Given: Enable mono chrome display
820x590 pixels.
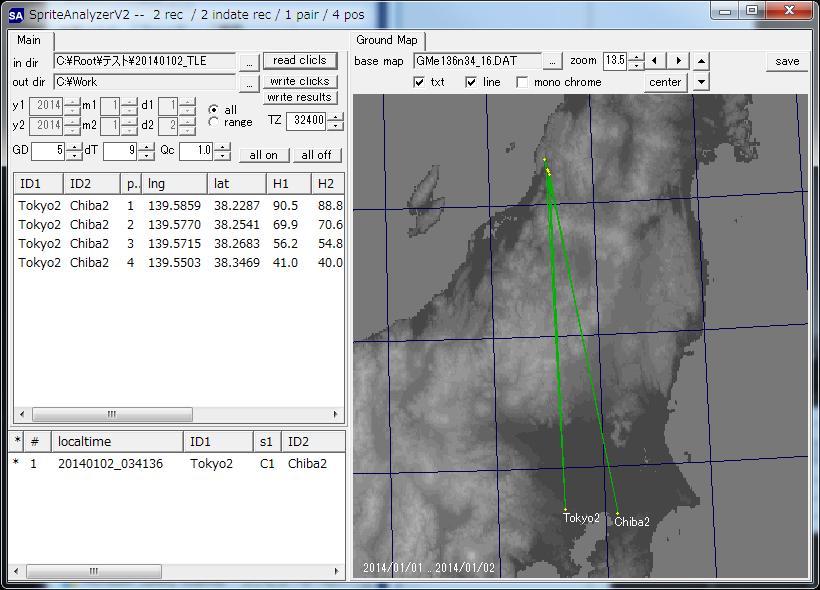Looking at the screenshot, I should coord(522,82).
